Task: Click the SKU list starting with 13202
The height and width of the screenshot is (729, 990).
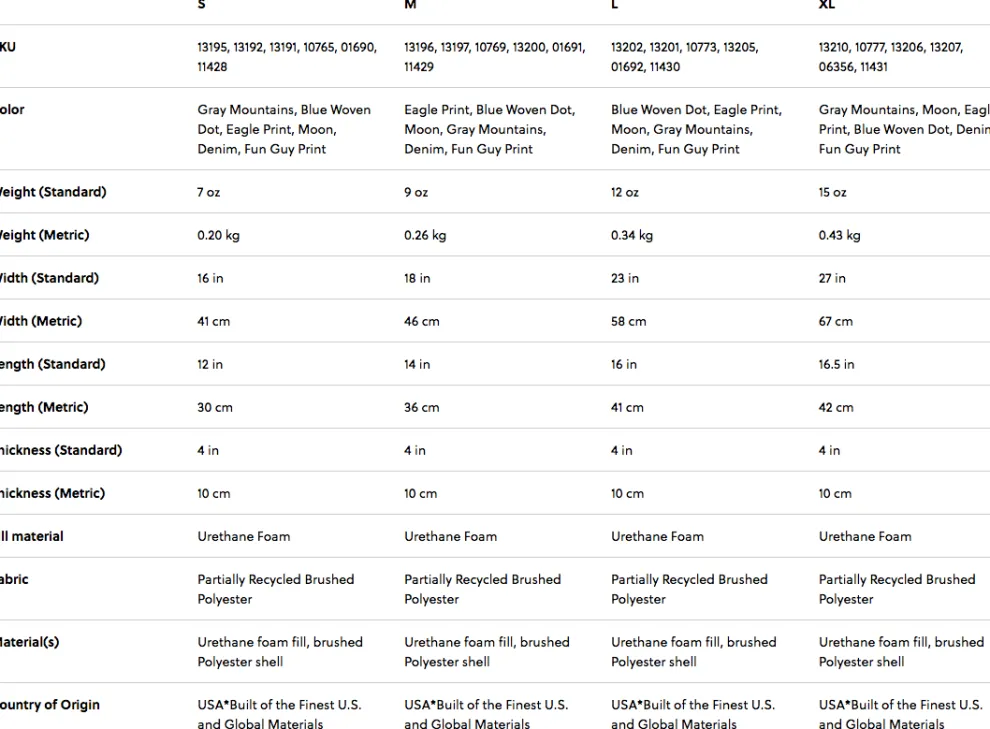Action: point(684,57)
